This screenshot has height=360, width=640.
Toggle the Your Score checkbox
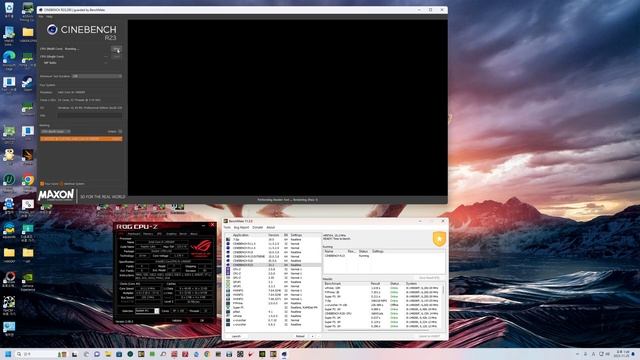(42, 184)
